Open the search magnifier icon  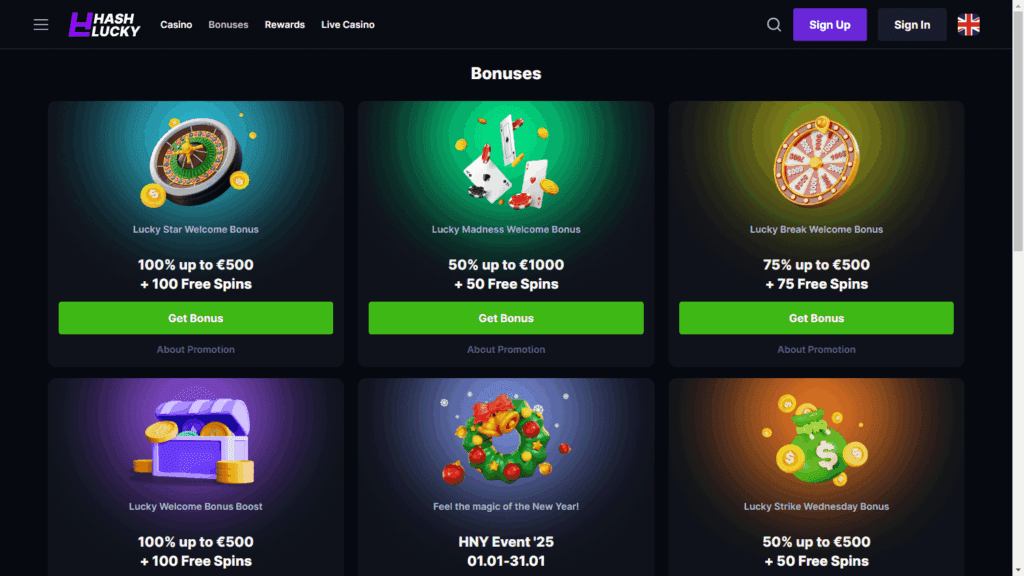774,25
